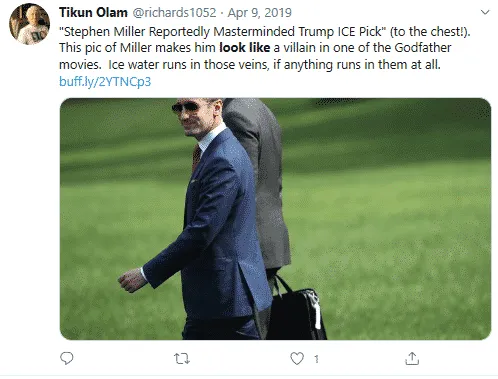View who liked via the count 1

pos(316,359)
